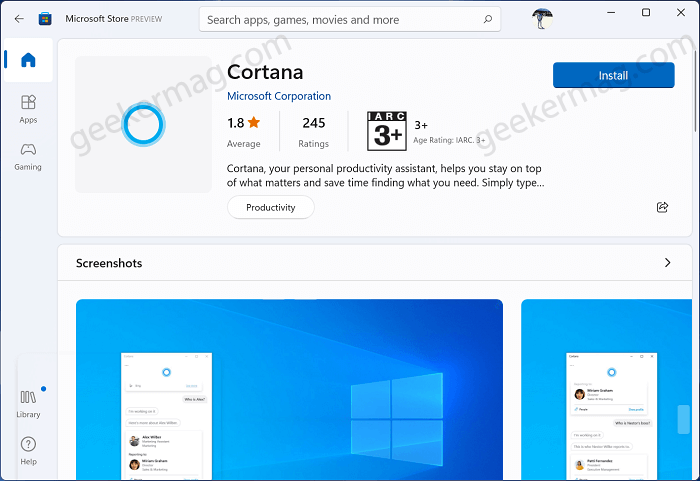Install the Cortana app
Image resolution: width=700 pixels, height=481 pixels.
(613, 75)
